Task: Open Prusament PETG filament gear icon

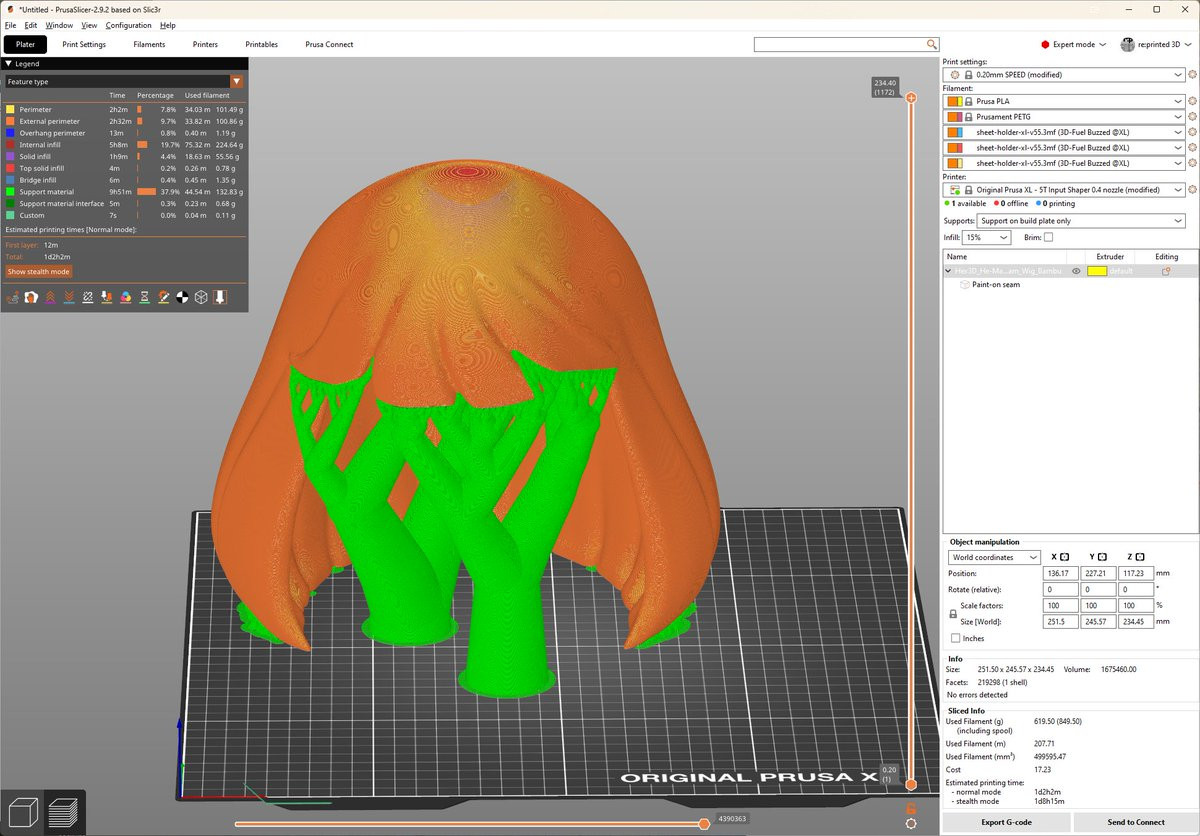Action: (x=1192, y=117)
